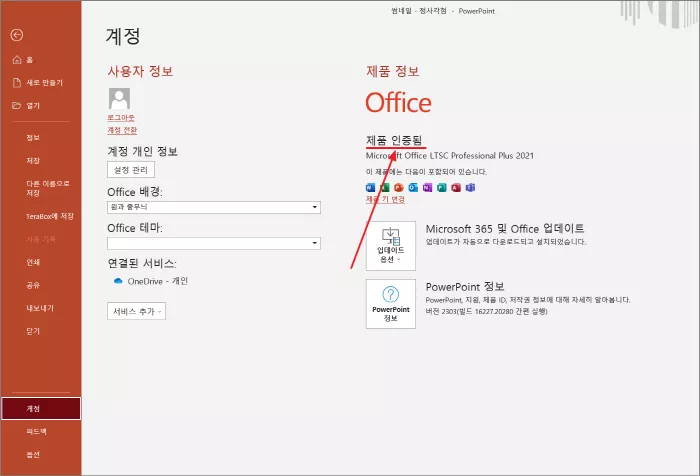Open 옵션 at the sidebar bottom
The width and height of the screenshot is (700, 476).
coord(33,455)
